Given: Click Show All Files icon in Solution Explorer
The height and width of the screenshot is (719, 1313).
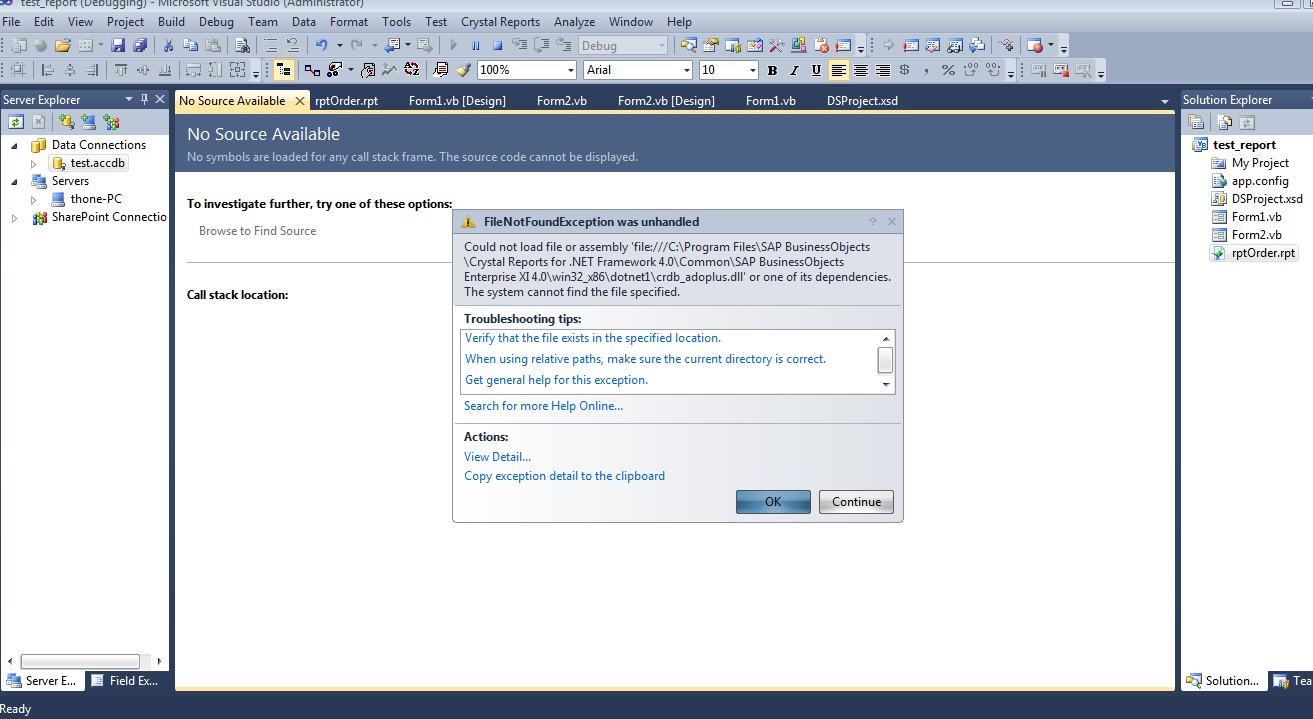Looking at the screenshot, I should point(1226,122).
